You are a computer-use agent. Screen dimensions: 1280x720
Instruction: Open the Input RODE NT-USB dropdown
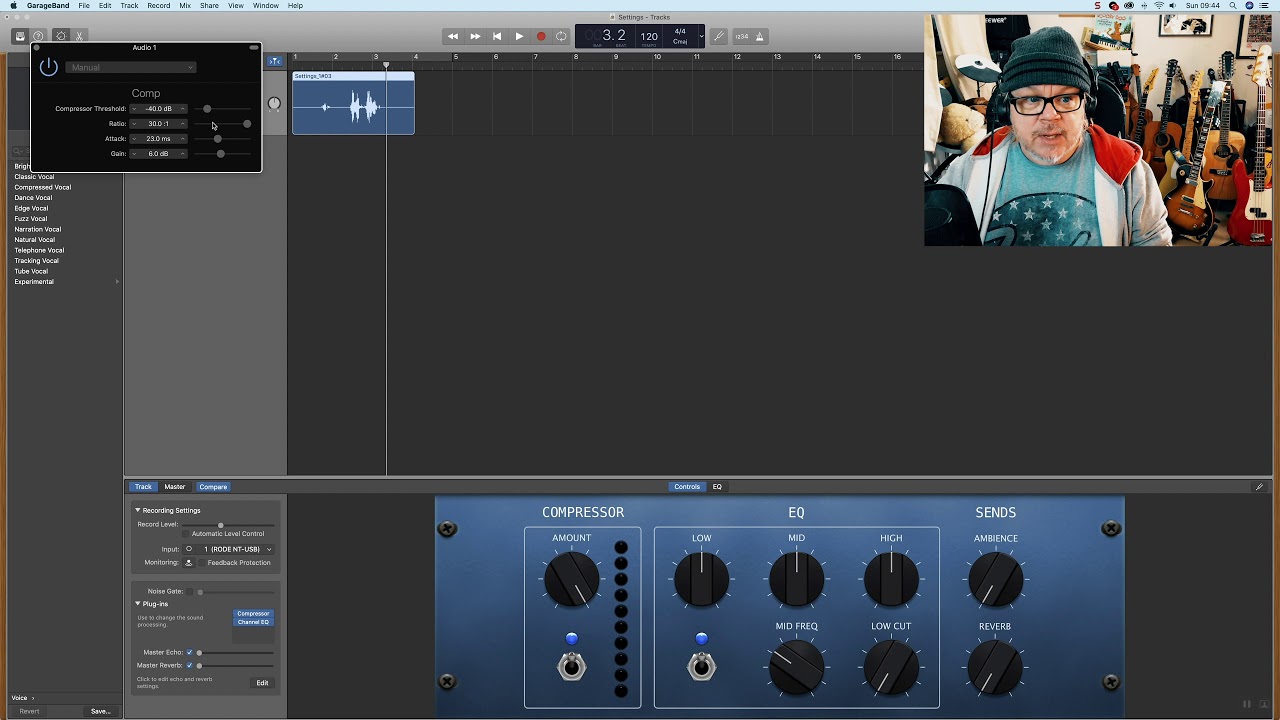pos(237,549)
